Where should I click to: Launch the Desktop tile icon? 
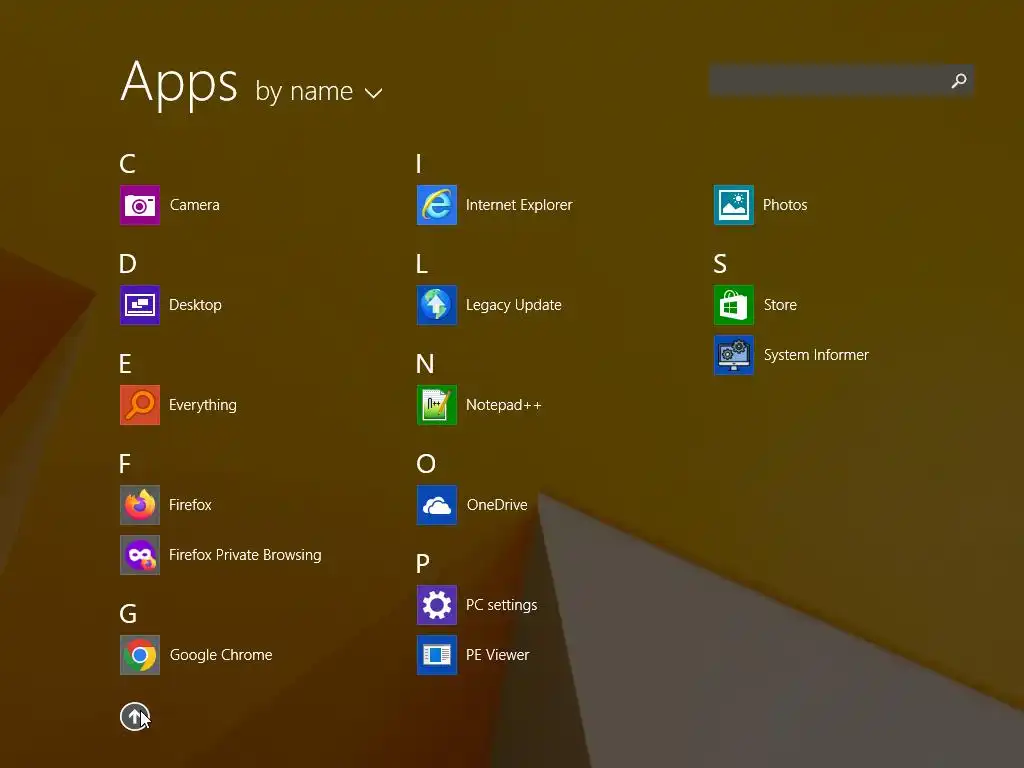click(x=140, y=305)
